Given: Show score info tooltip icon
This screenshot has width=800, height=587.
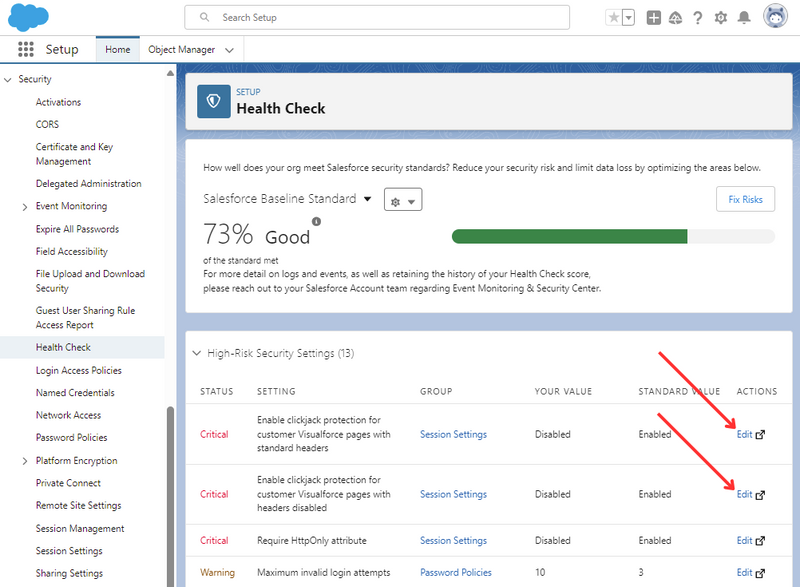Looking at the screenshot, I should click(x=316, y=221).
